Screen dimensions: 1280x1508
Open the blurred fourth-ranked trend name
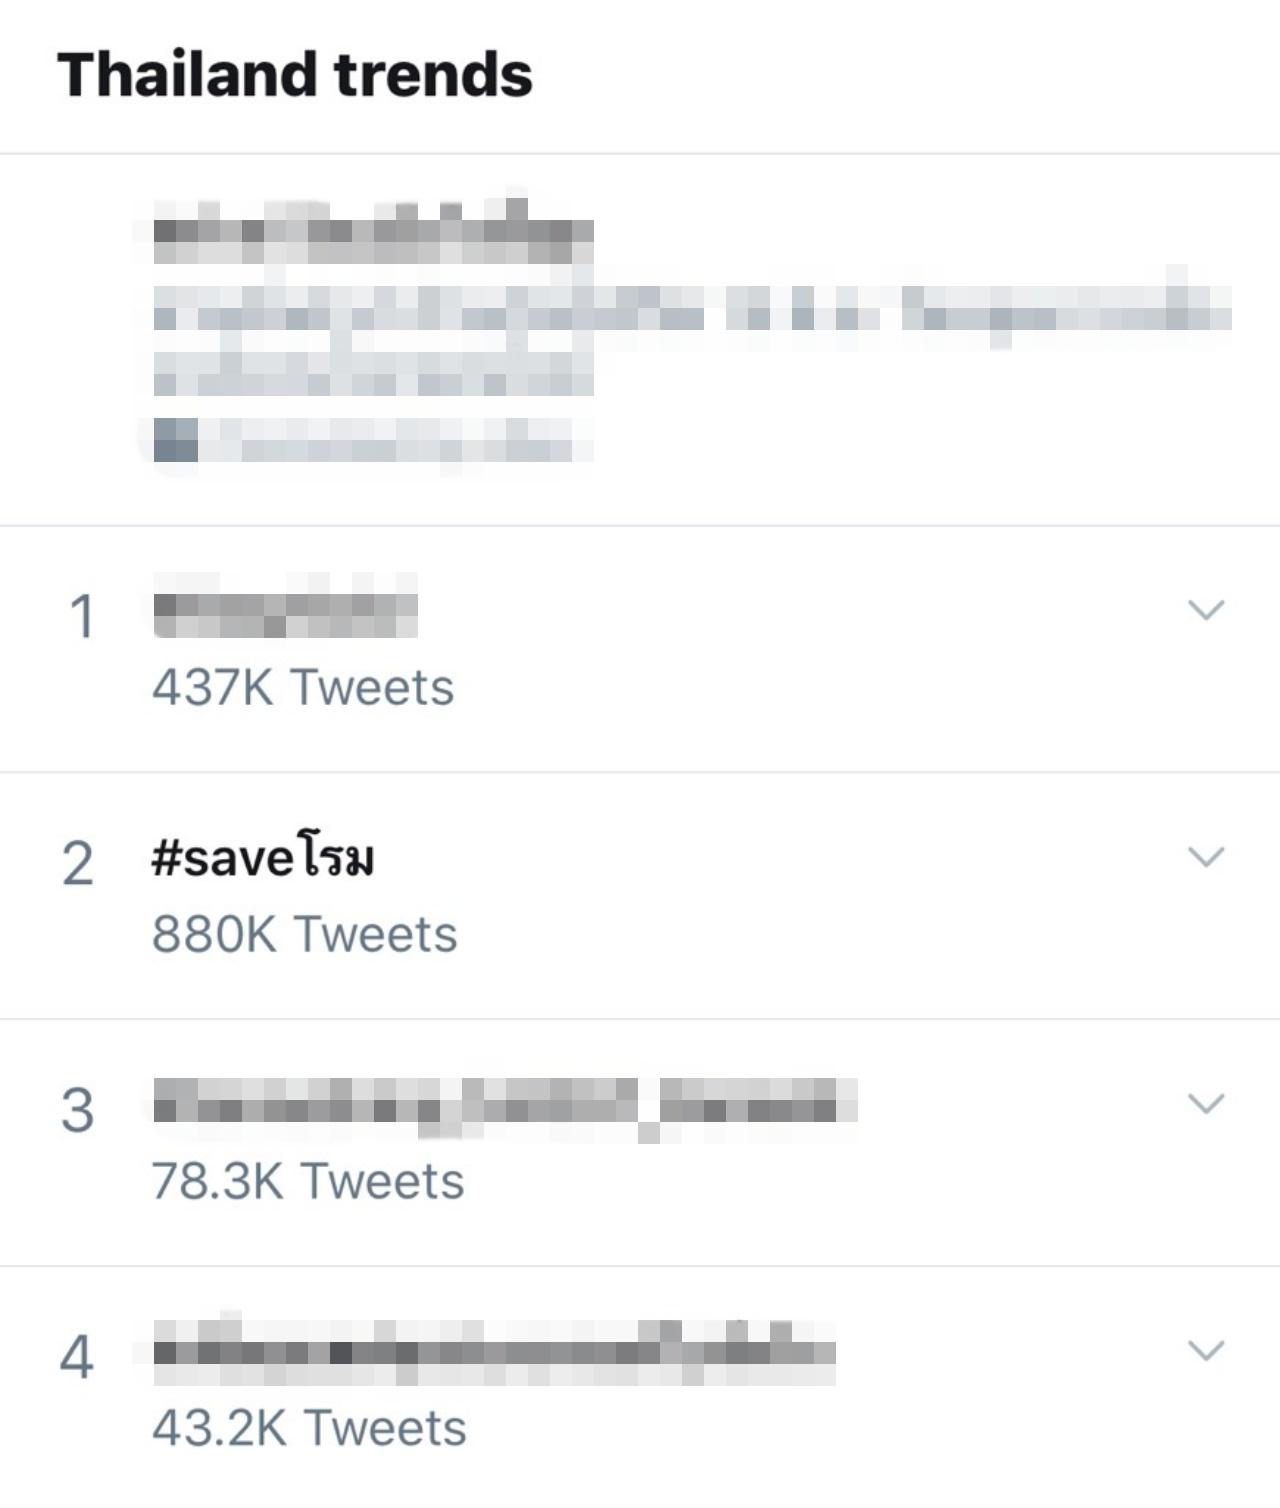[494, 1350]
